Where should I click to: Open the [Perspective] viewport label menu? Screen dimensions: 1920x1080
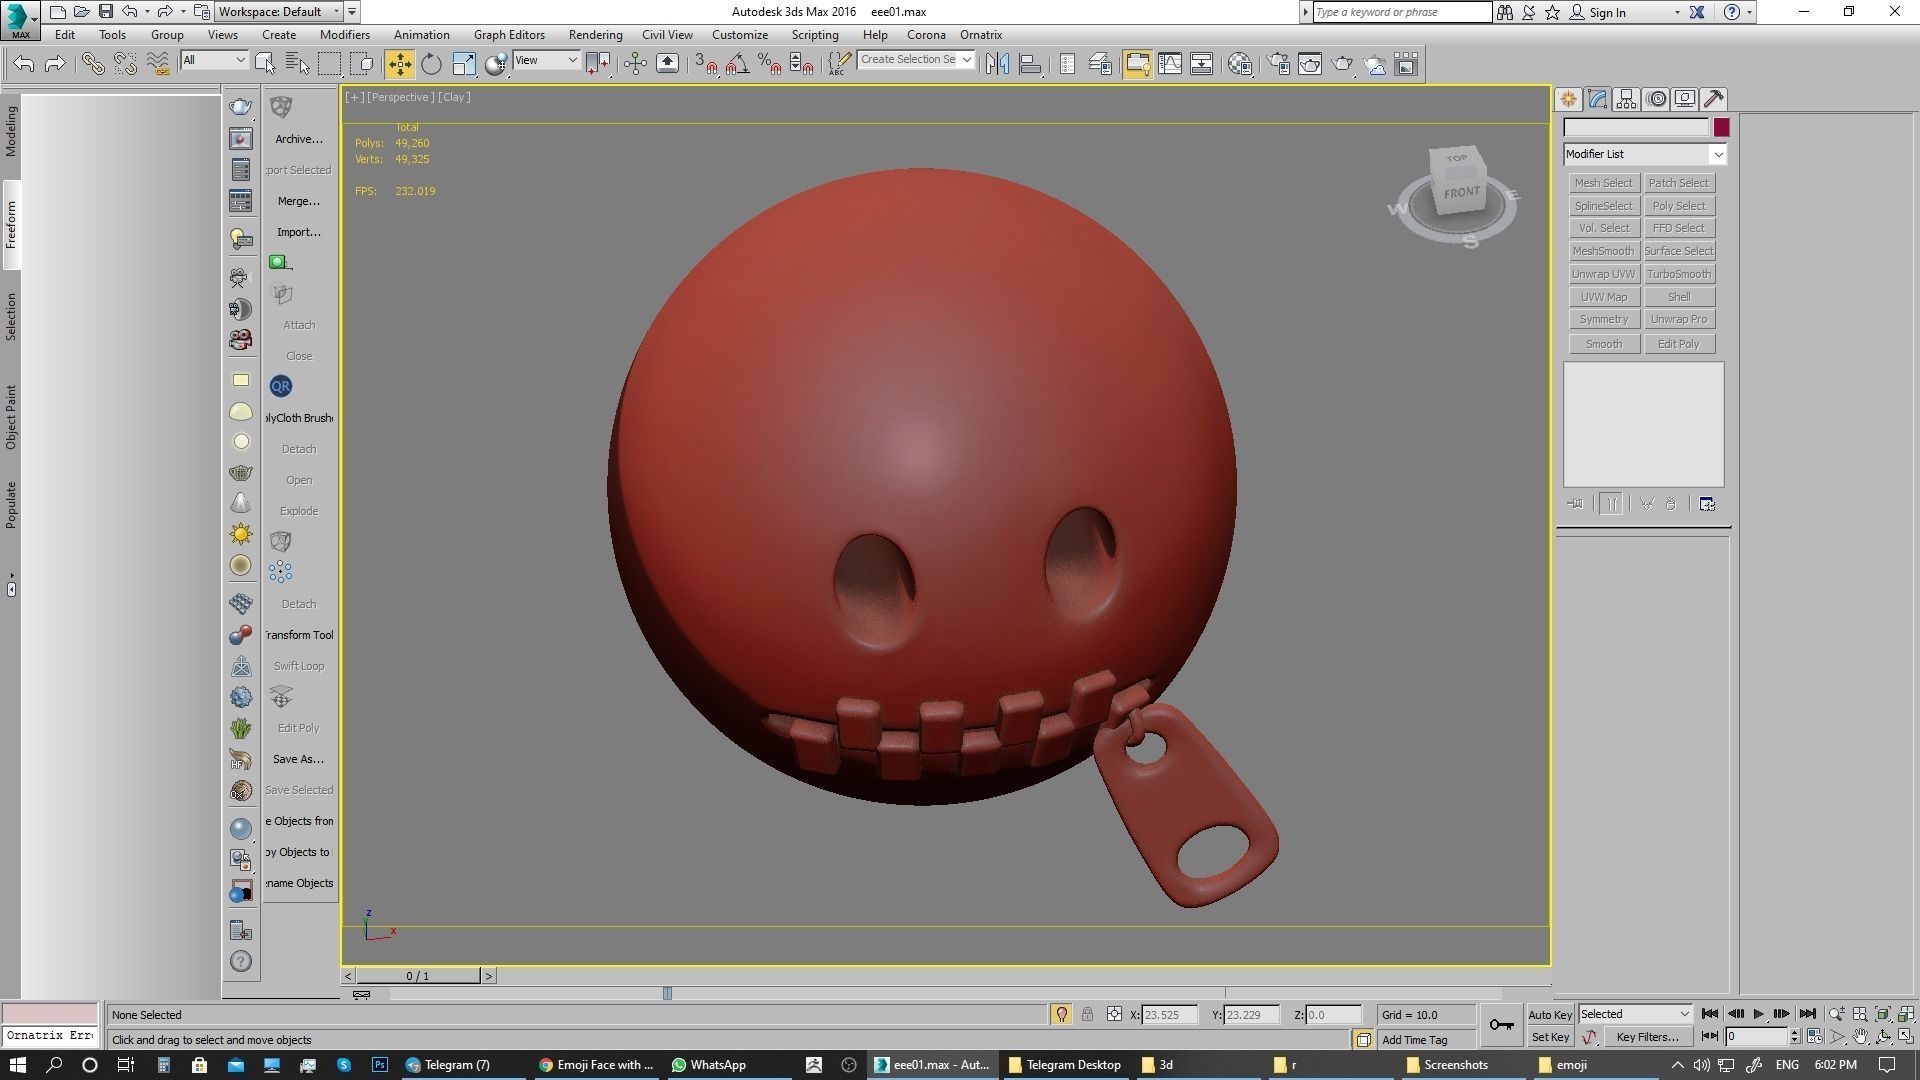[400, 97]
